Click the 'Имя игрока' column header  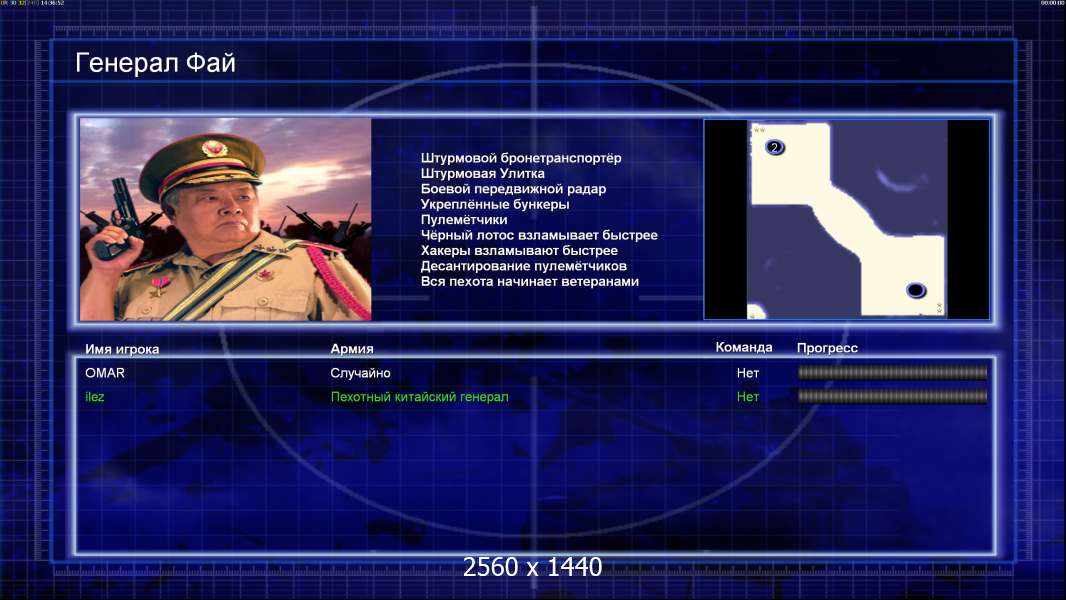[x=122, y=349]
